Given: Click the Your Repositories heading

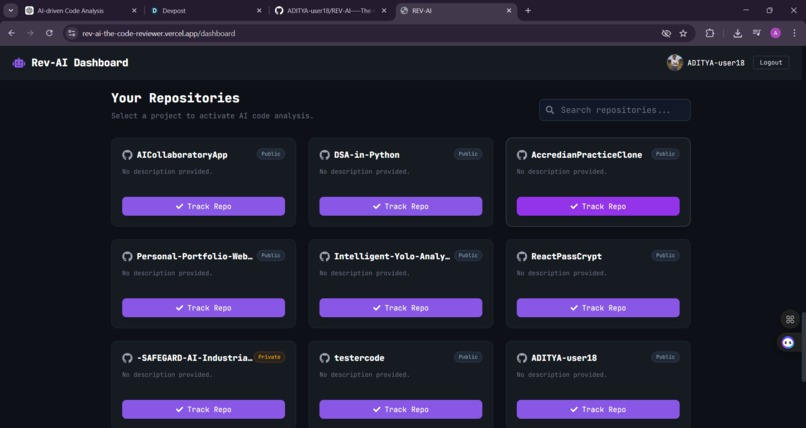Looking at the screenshot, I should [176, 98].
